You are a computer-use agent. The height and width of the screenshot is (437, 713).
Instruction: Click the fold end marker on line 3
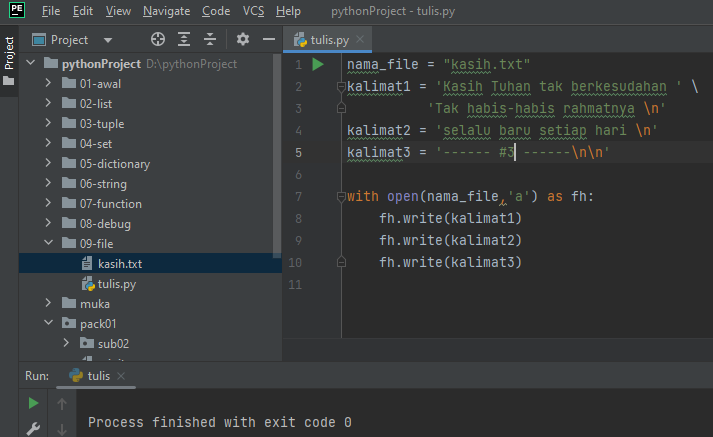pos(341,108)
